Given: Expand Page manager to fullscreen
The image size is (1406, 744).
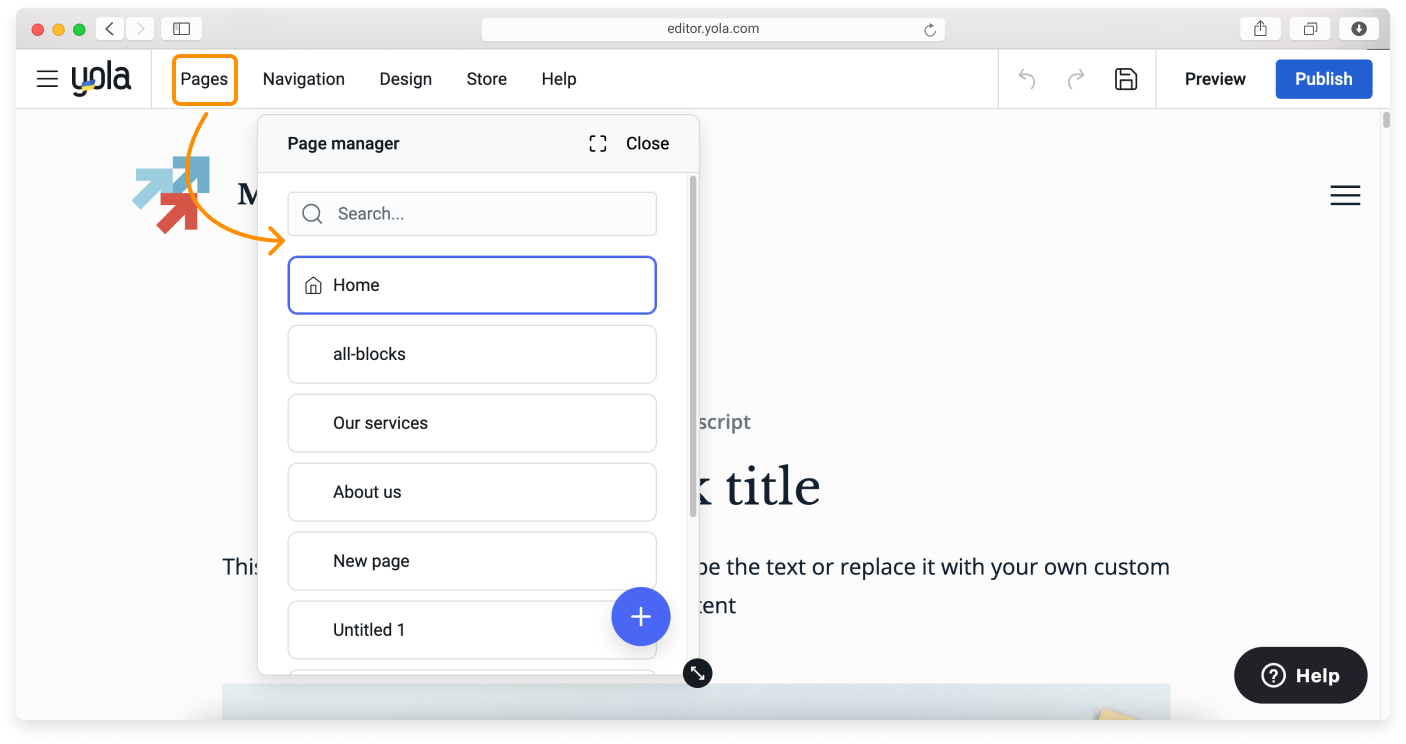Looking at the screenshot, I should [x=598, y=144].
